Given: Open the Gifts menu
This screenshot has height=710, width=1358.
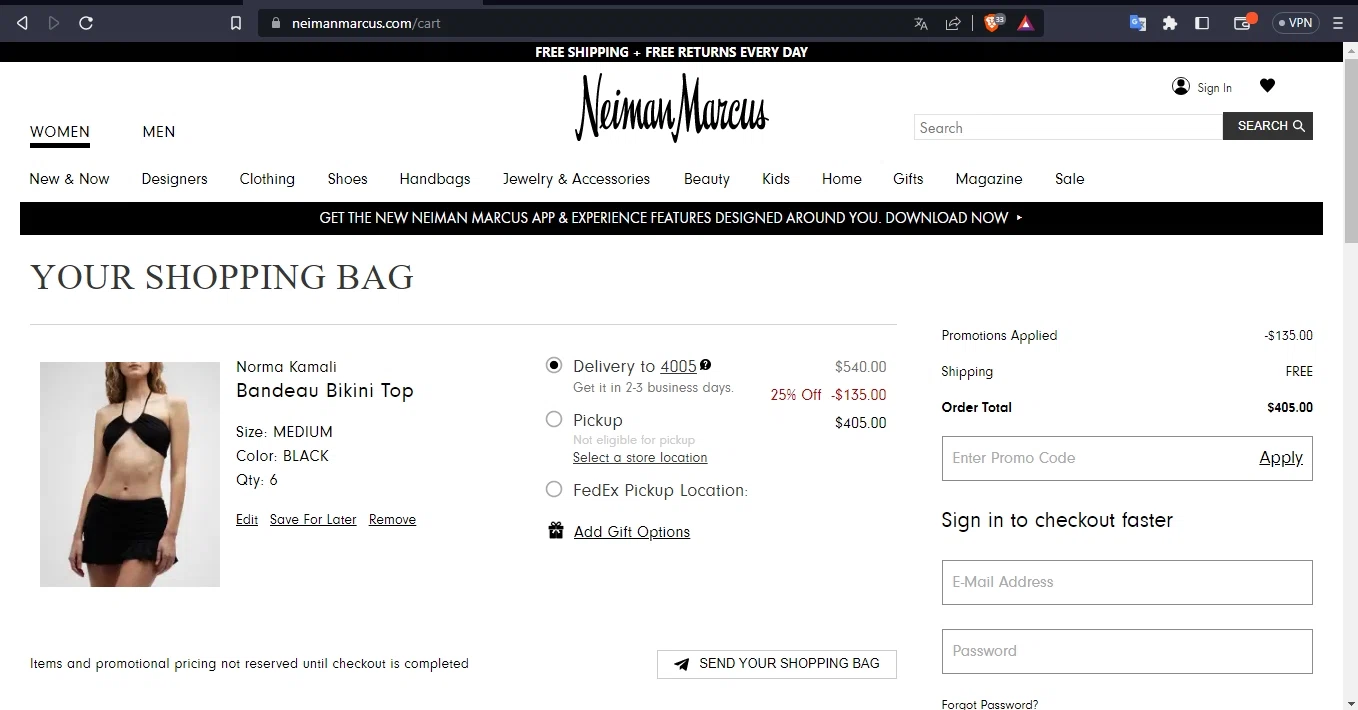Looking at the screenshot, I should click(908, 179).
